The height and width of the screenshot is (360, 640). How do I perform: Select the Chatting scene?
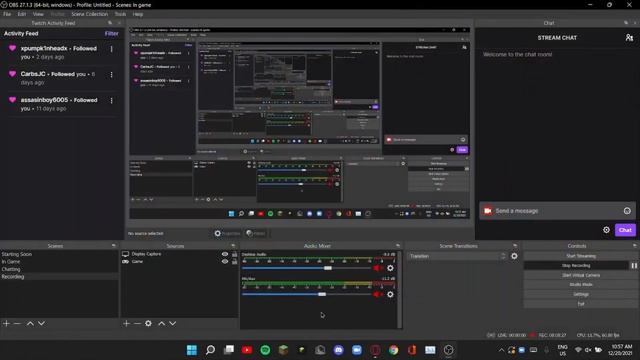(x=59, y=269)
